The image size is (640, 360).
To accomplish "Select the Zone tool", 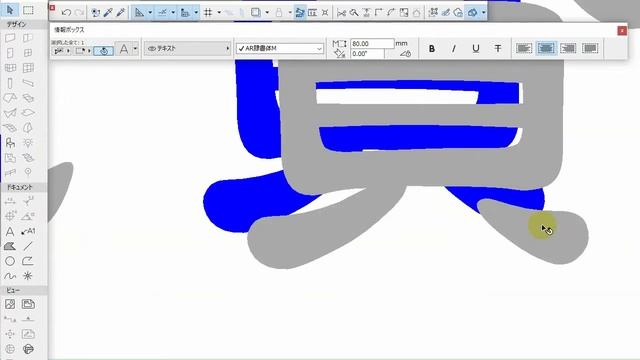I will pos(10,158).
